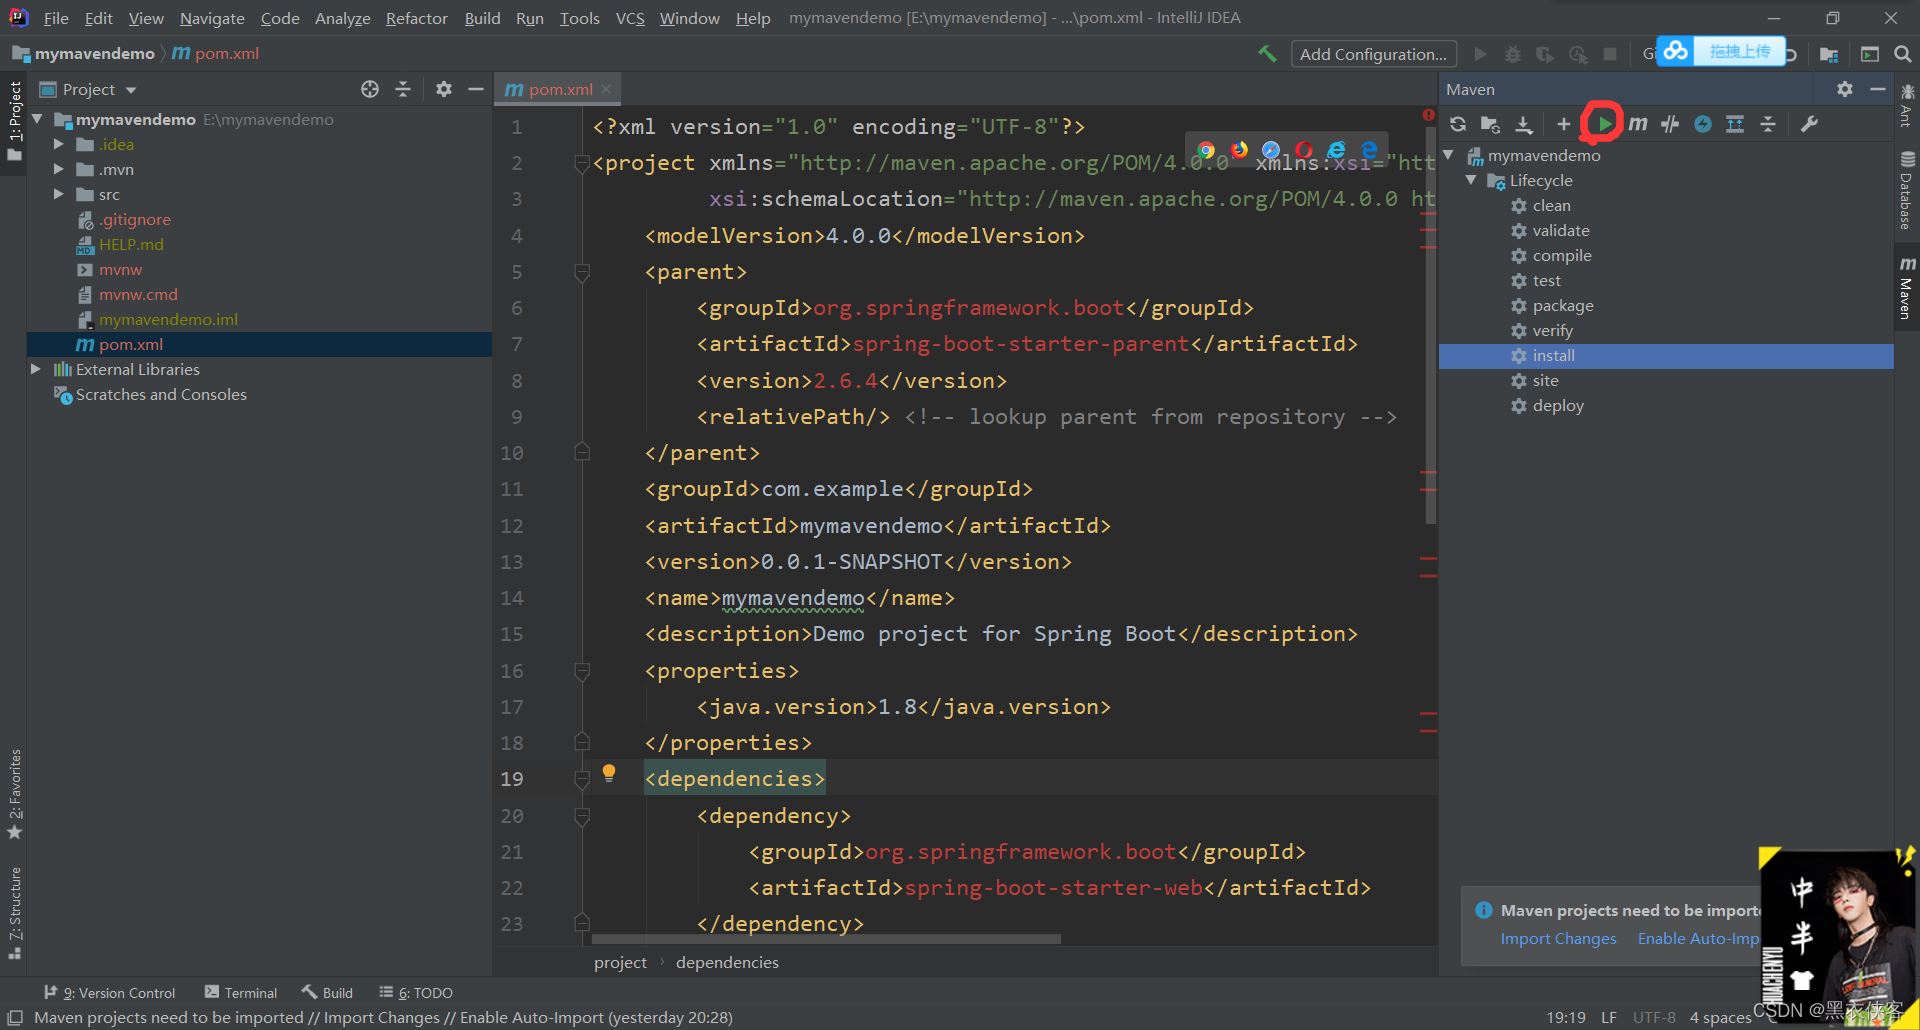
Task: Expand External Libraries node
Action: point(36,369)
